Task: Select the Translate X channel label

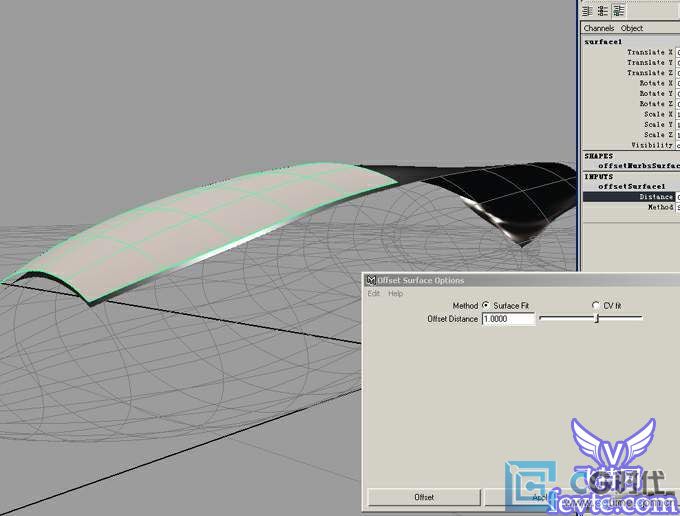Action: tap(650, 52)
